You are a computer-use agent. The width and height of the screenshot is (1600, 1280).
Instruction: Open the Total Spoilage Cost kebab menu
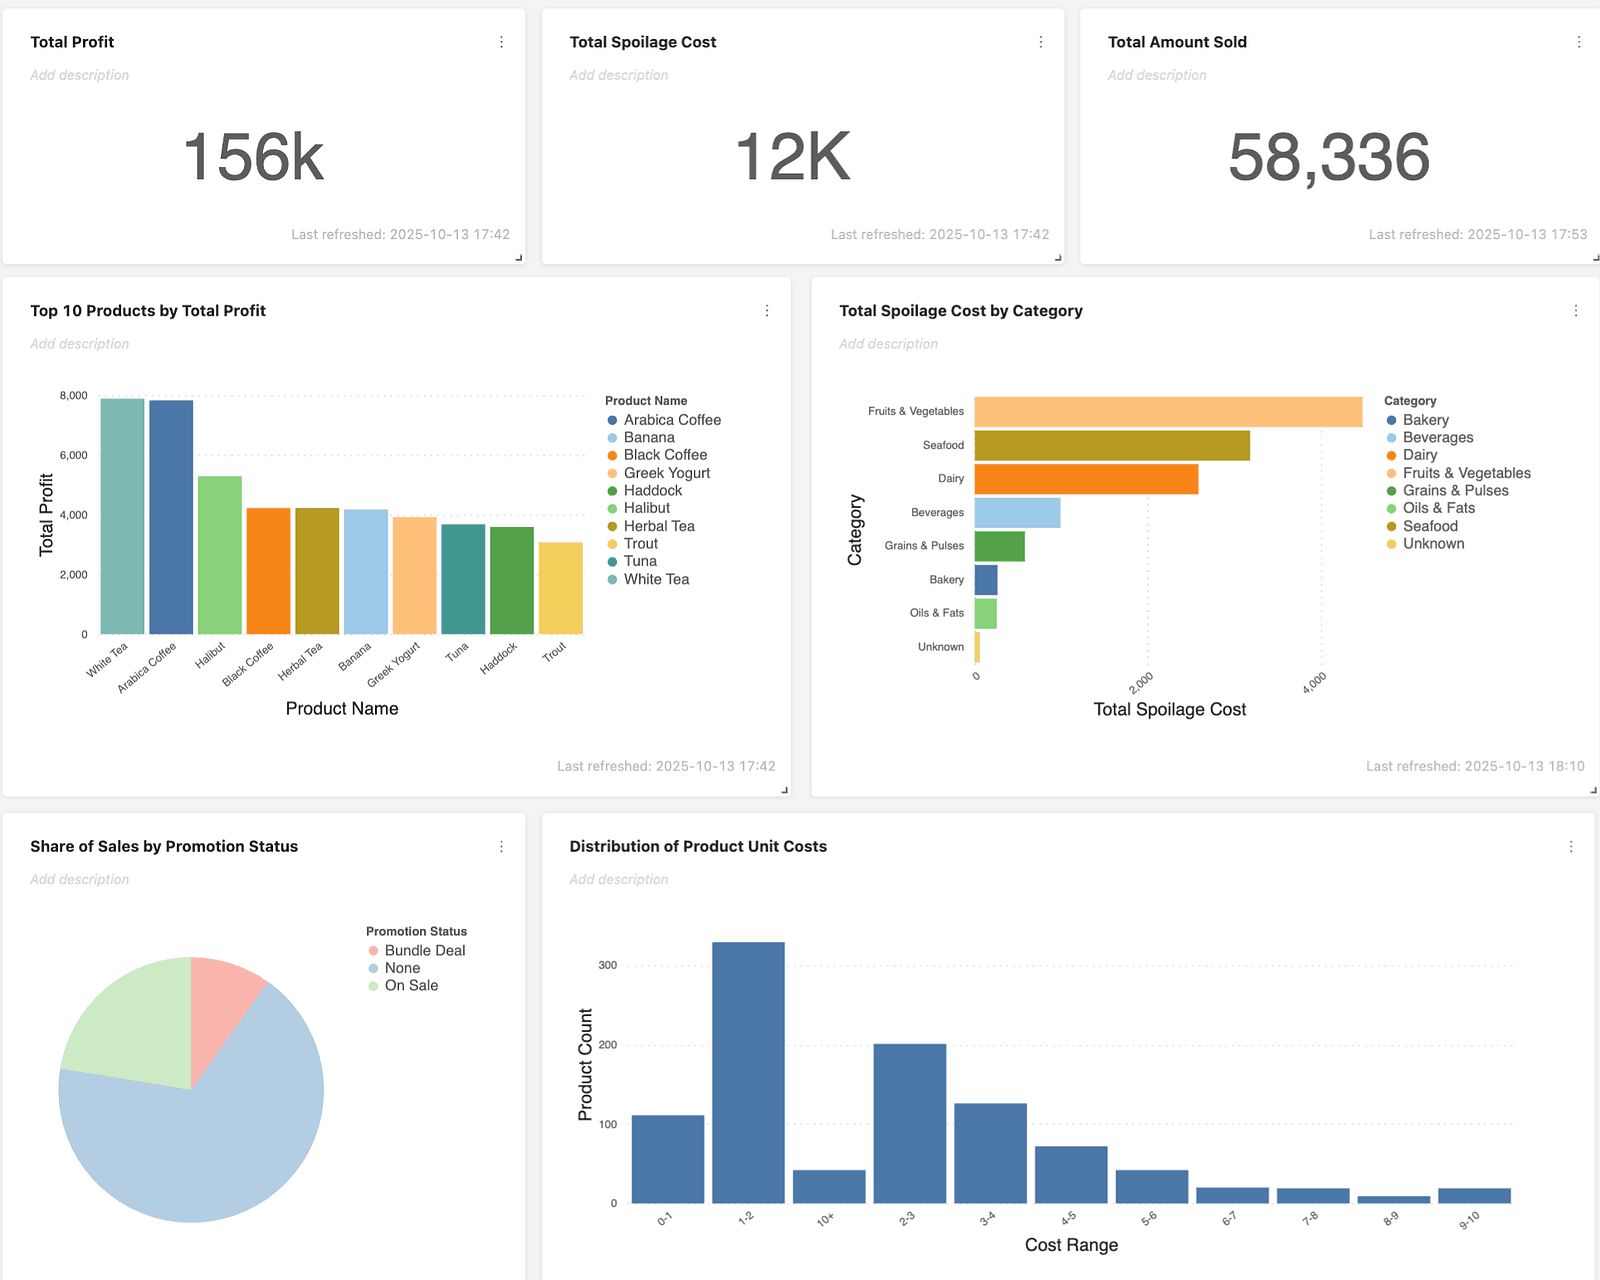pos(1040,42)
